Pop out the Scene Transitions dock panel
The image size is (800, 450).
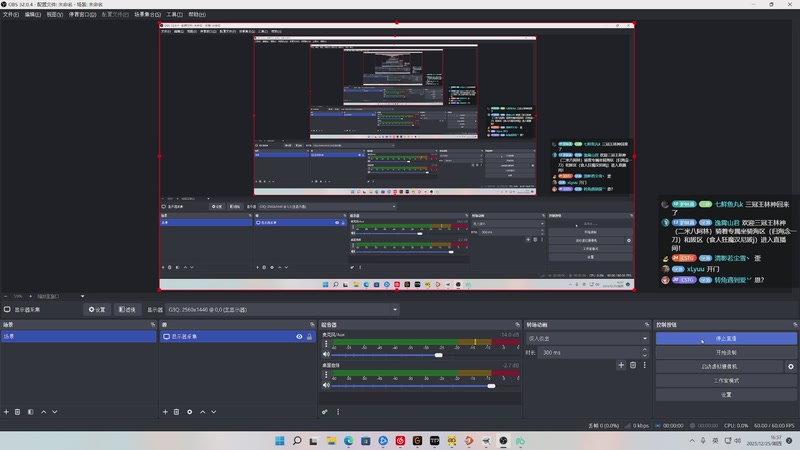647,324
